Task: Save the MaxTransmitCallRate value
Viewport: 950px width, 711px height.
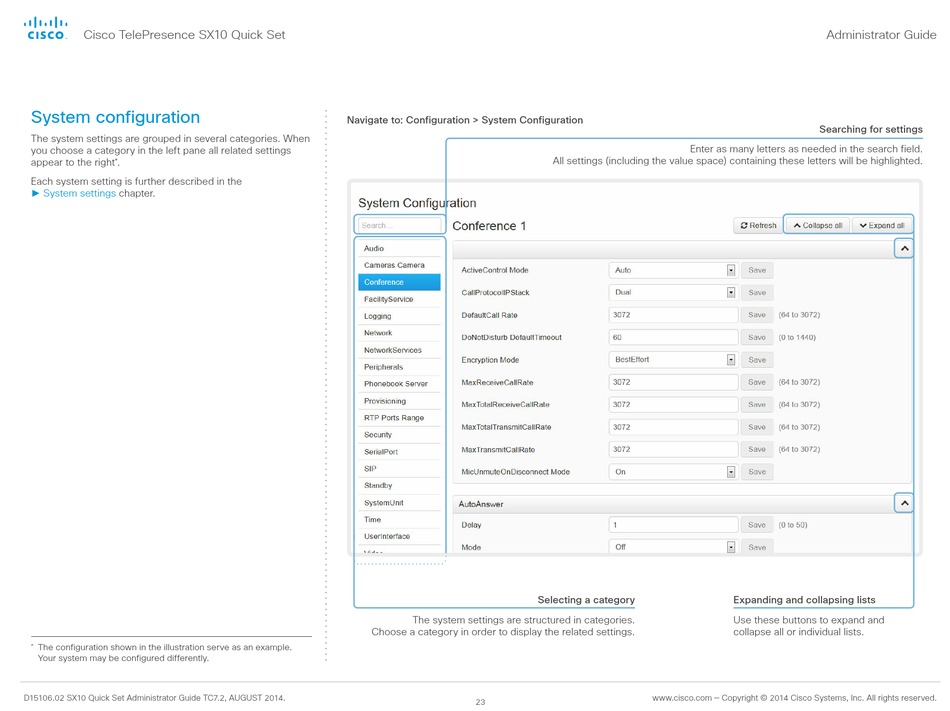Action: [x=757, y=449]
